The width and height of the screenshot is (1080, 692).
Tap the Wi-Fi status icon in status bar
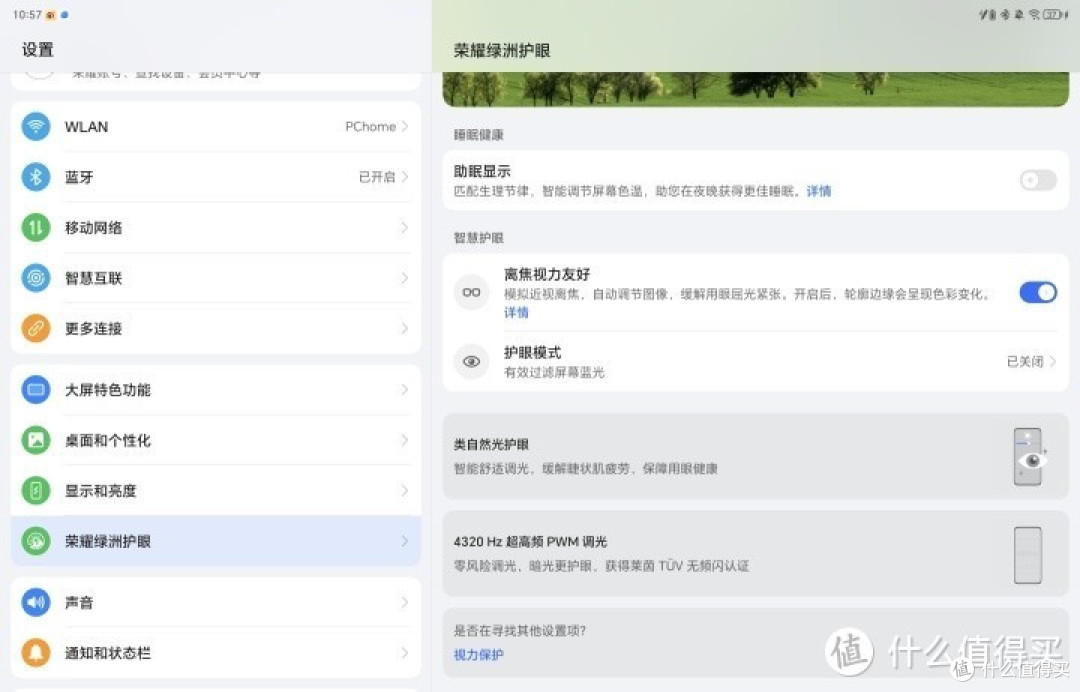[1034, 14]
